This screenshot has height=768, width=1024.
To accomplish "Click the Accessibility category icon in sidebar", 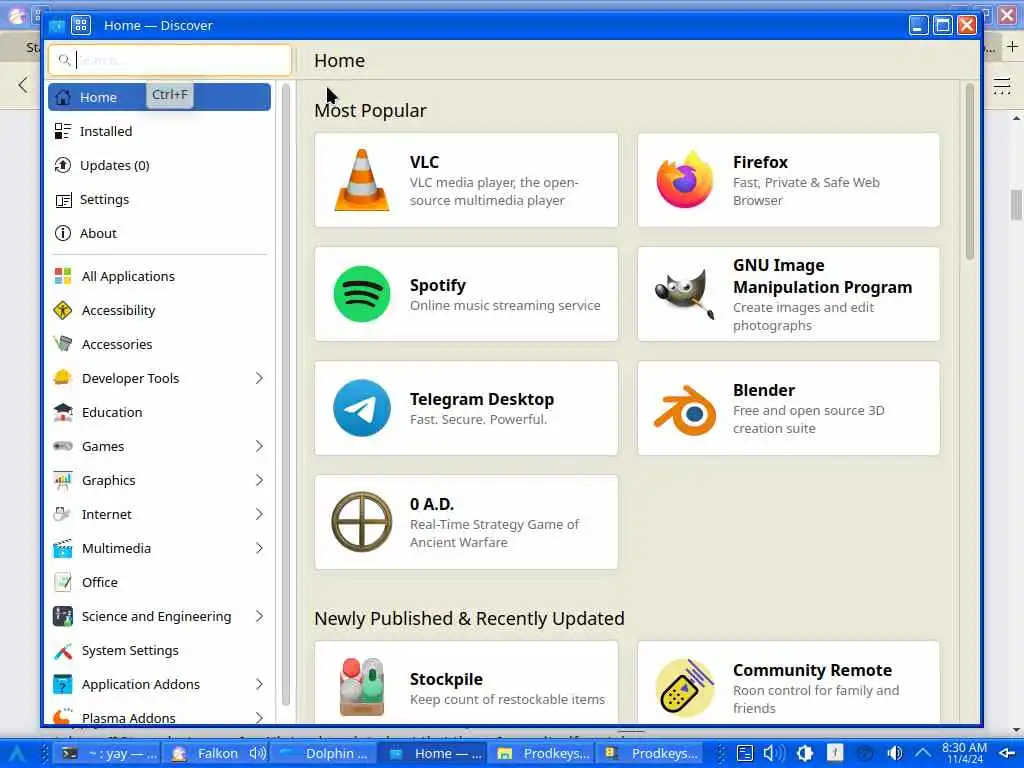I will [63, 310].
